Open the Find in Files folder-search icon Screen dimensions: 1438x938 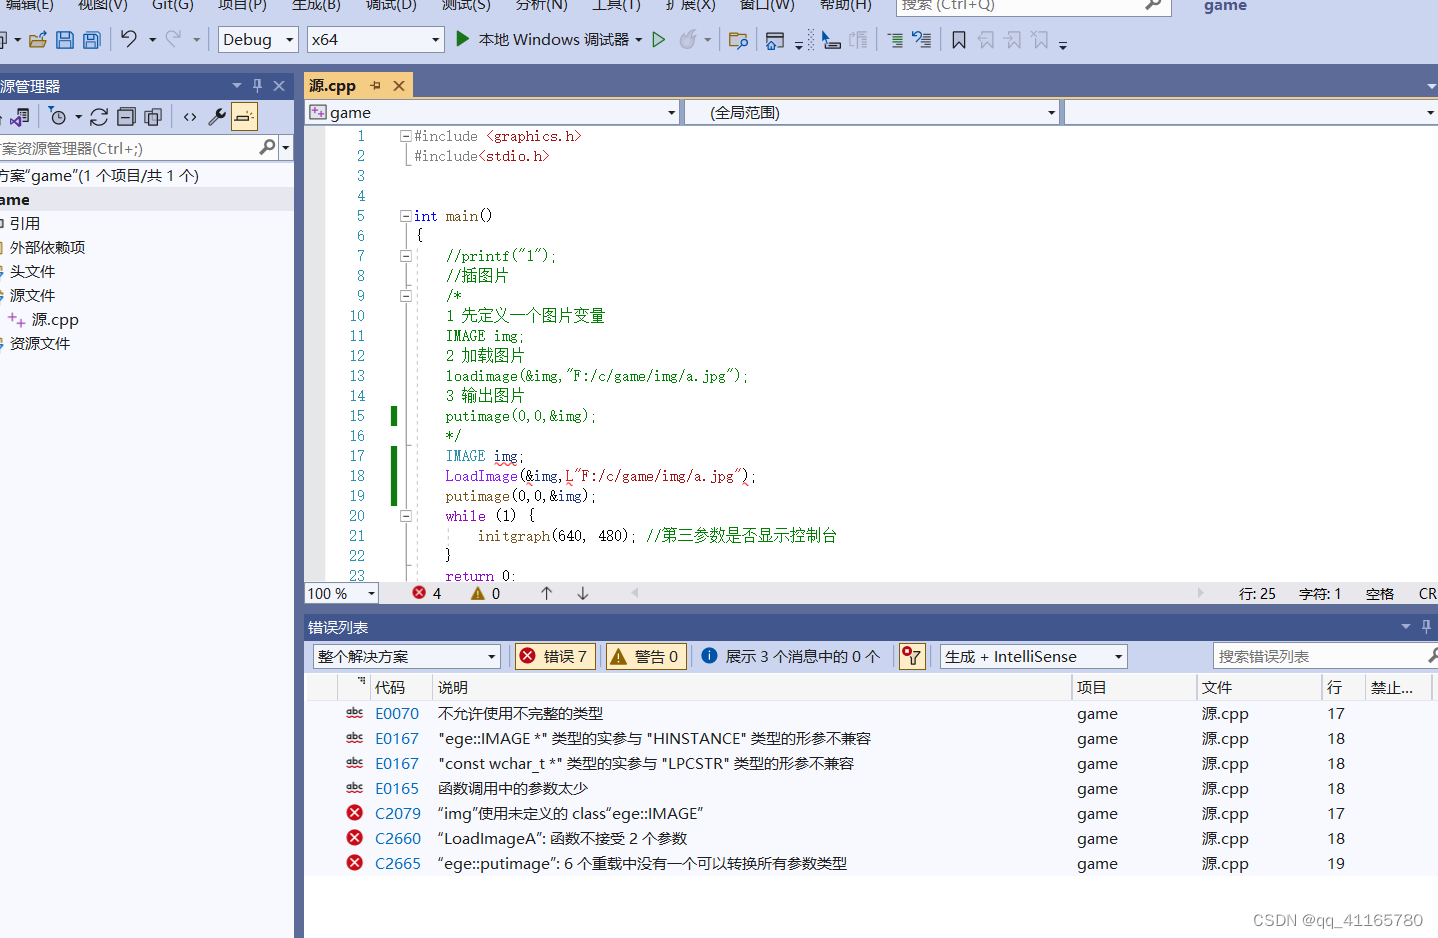point(739,40)
